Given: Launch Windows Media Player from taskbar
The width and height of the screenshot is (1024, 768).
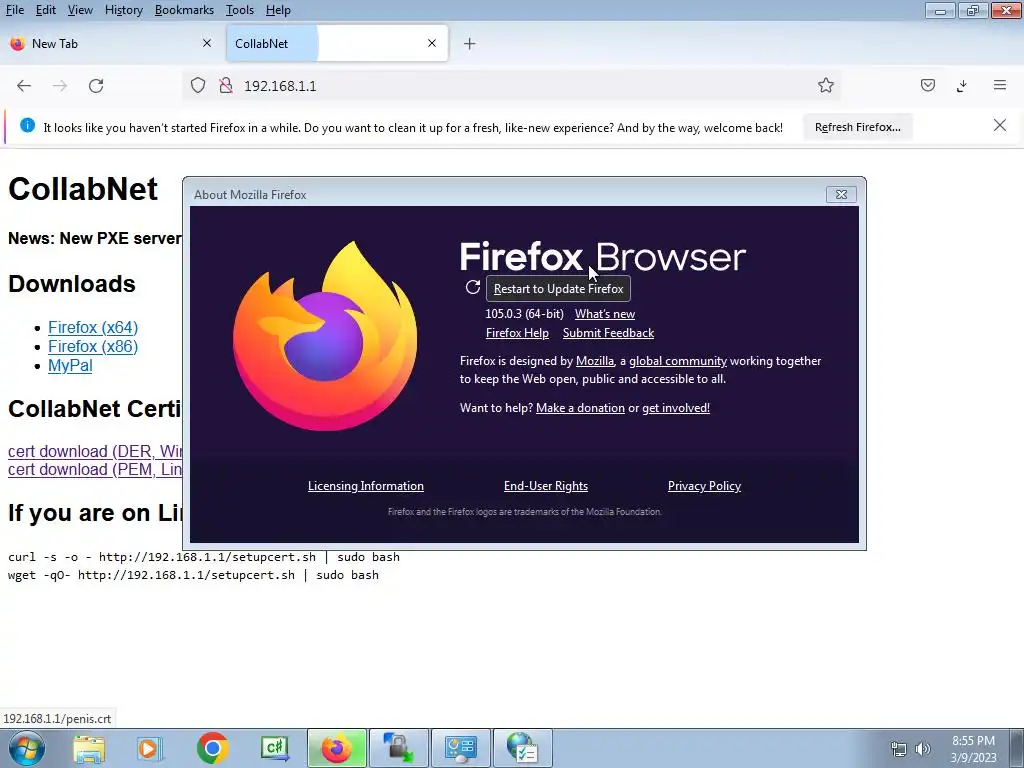Looking at the screenshot, I should click(x=150, y=748).
